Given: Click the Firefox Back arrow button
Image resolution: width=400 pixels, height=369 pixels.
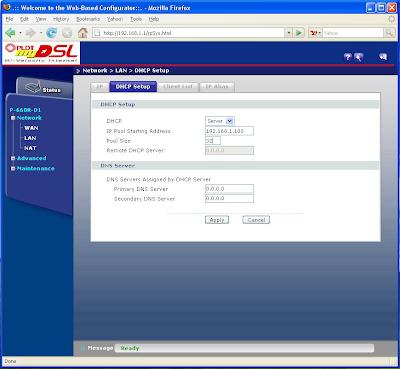Looking at the screenshot, I should tap(11, 33).
